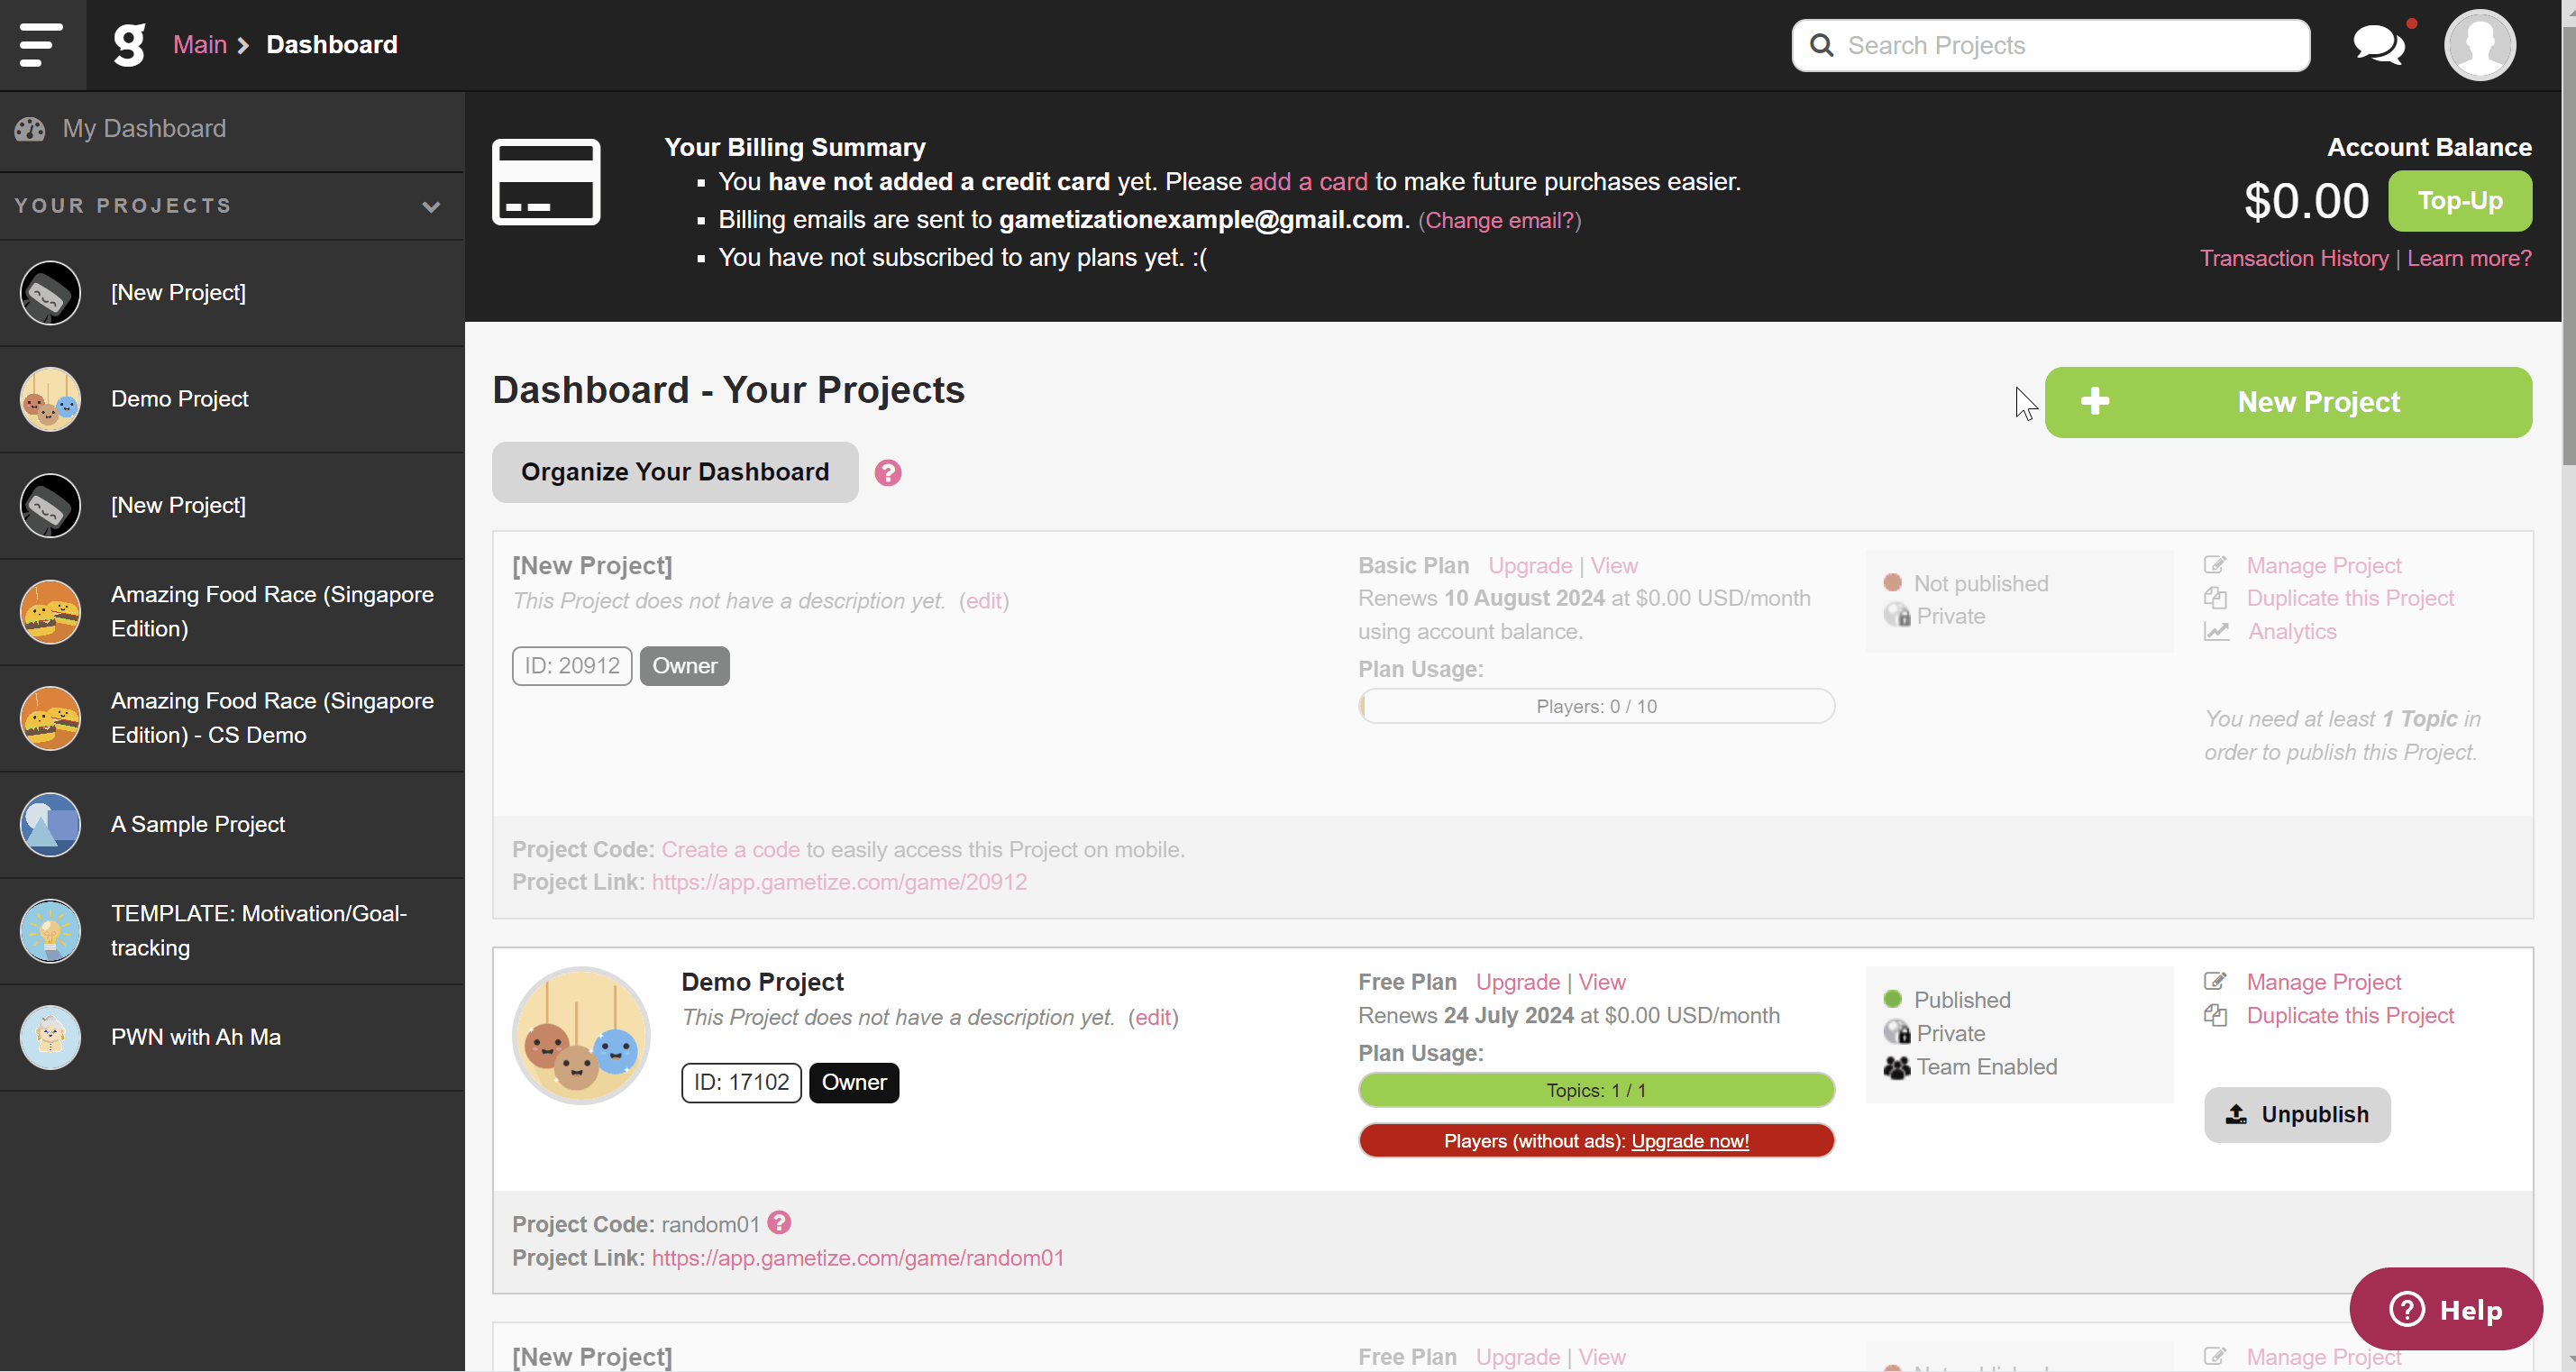Click first [New Project] sidebar avatar icon

click(50, 293)
